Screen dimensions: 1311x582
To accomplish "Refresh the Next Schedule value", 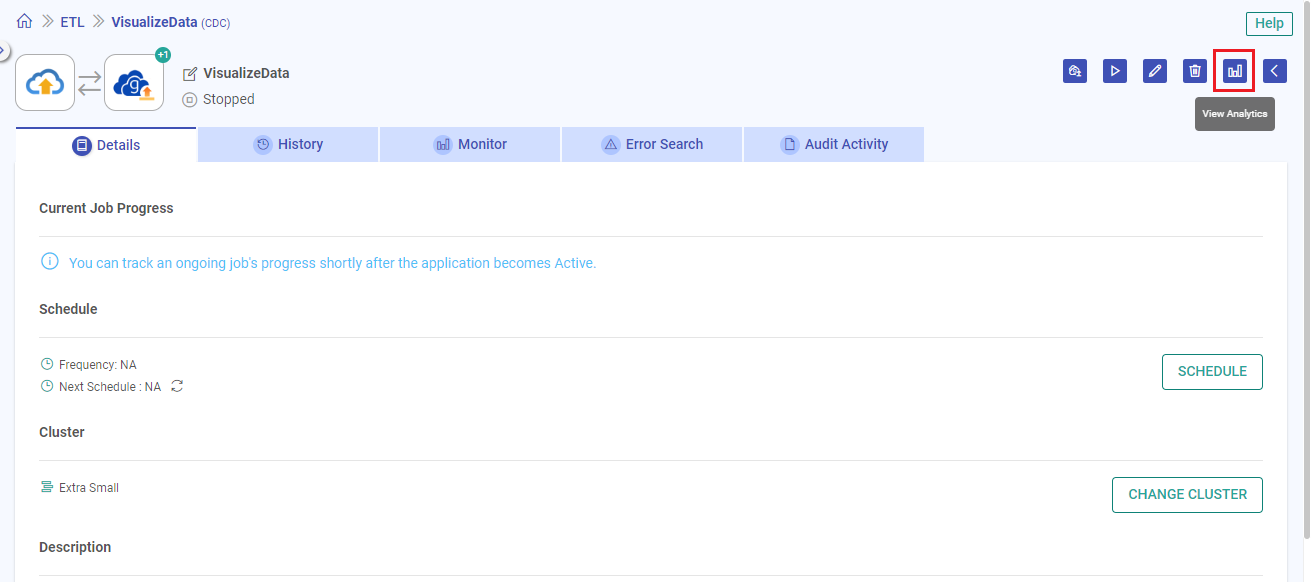I will coord(177,386).
